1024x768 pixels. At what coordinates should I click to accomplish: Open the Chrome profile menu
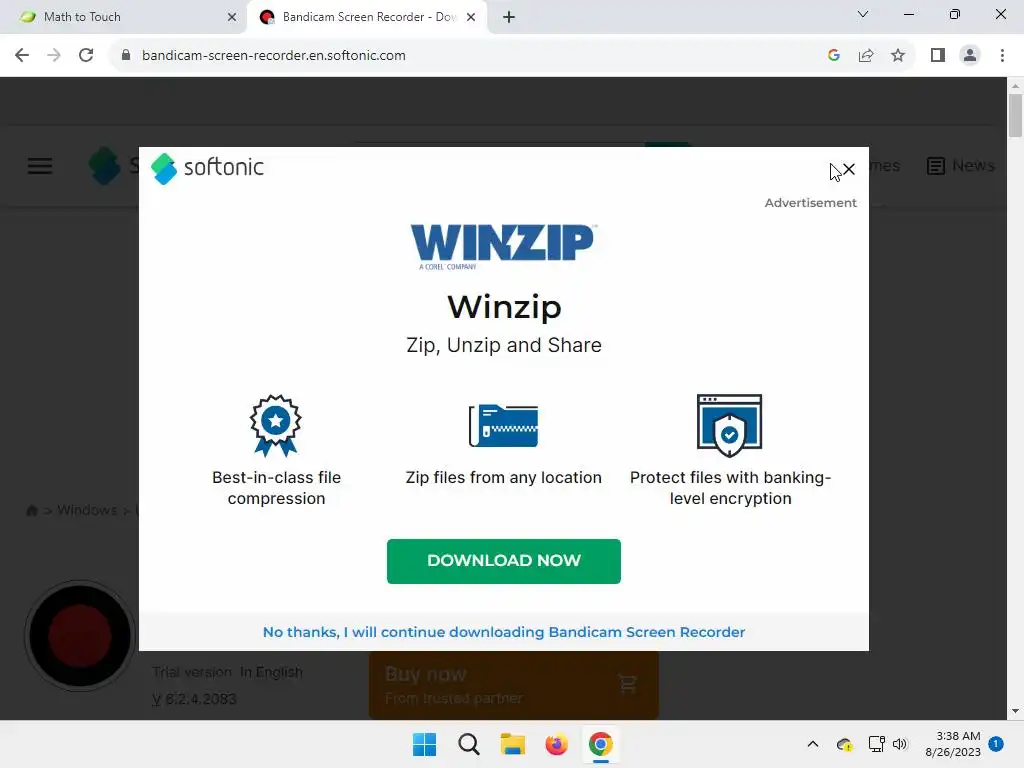click(x=970, y=56)
